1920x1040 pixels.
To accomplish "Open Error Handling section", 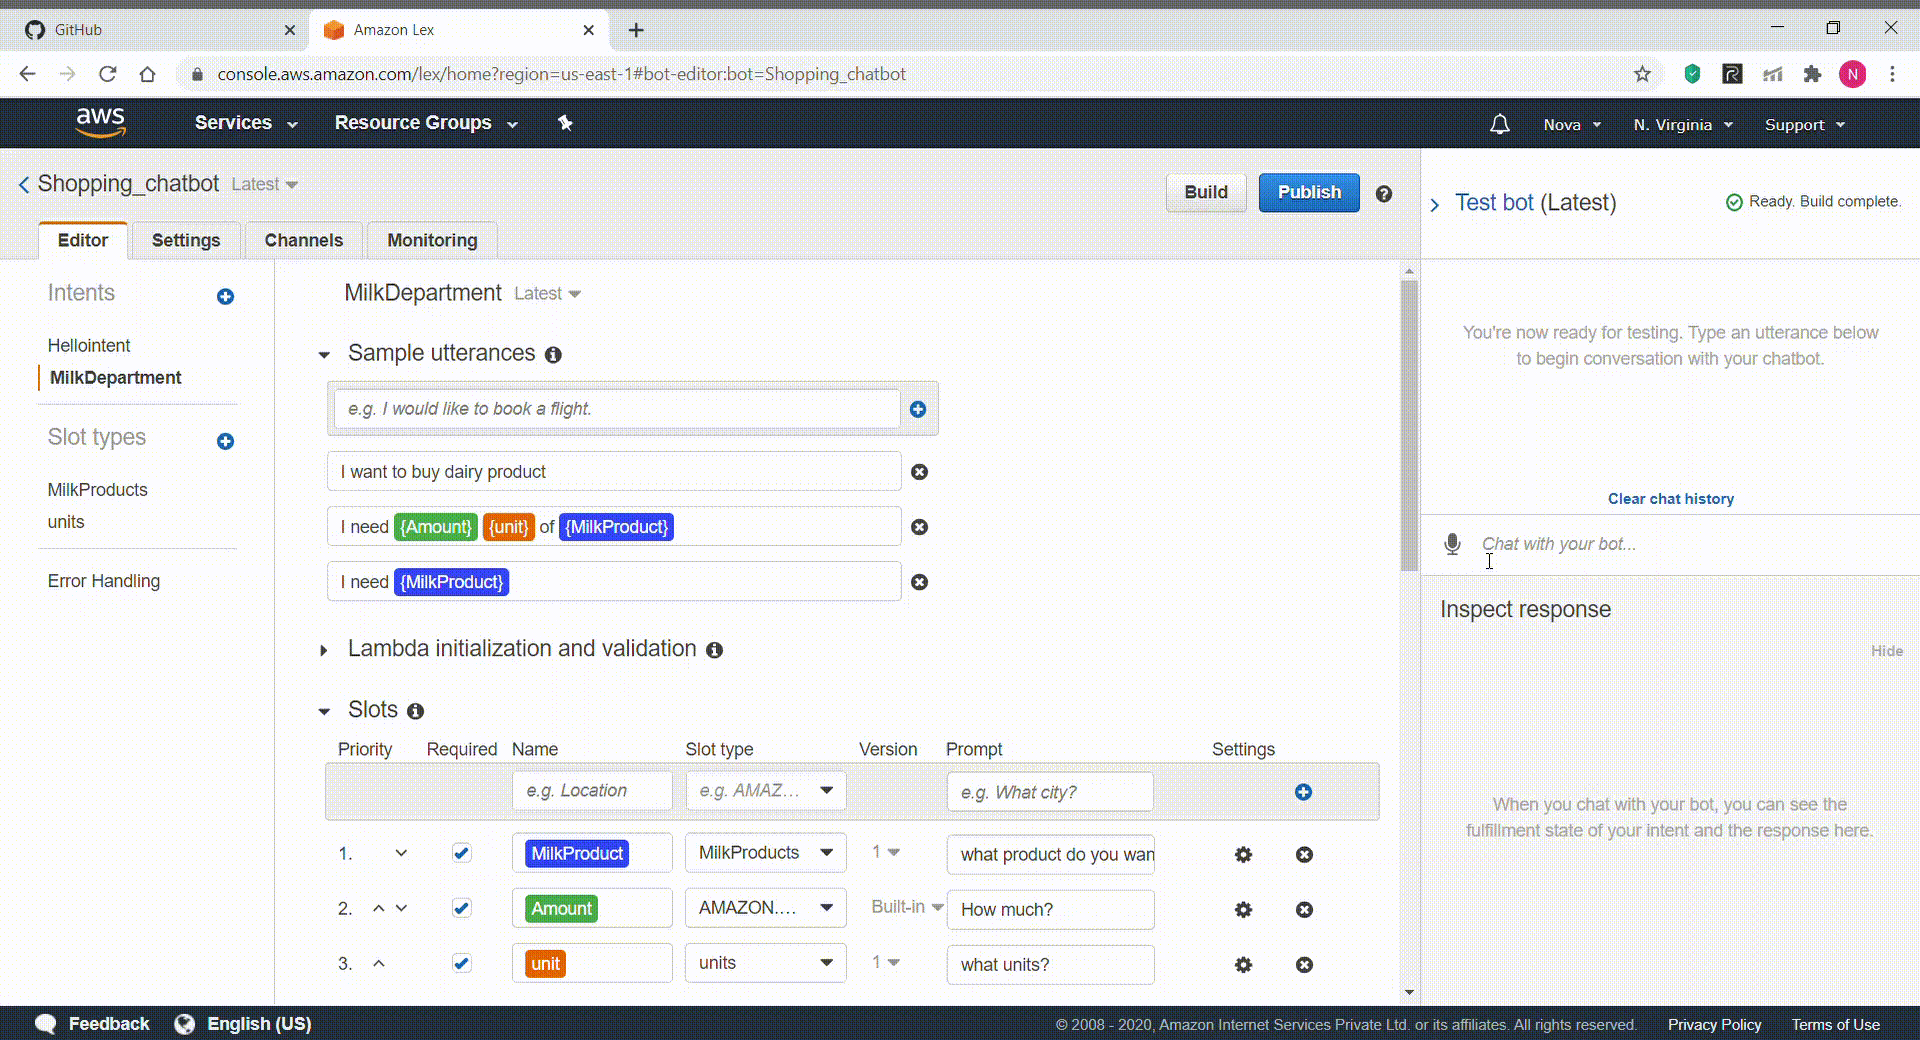I will click(104, 581).
